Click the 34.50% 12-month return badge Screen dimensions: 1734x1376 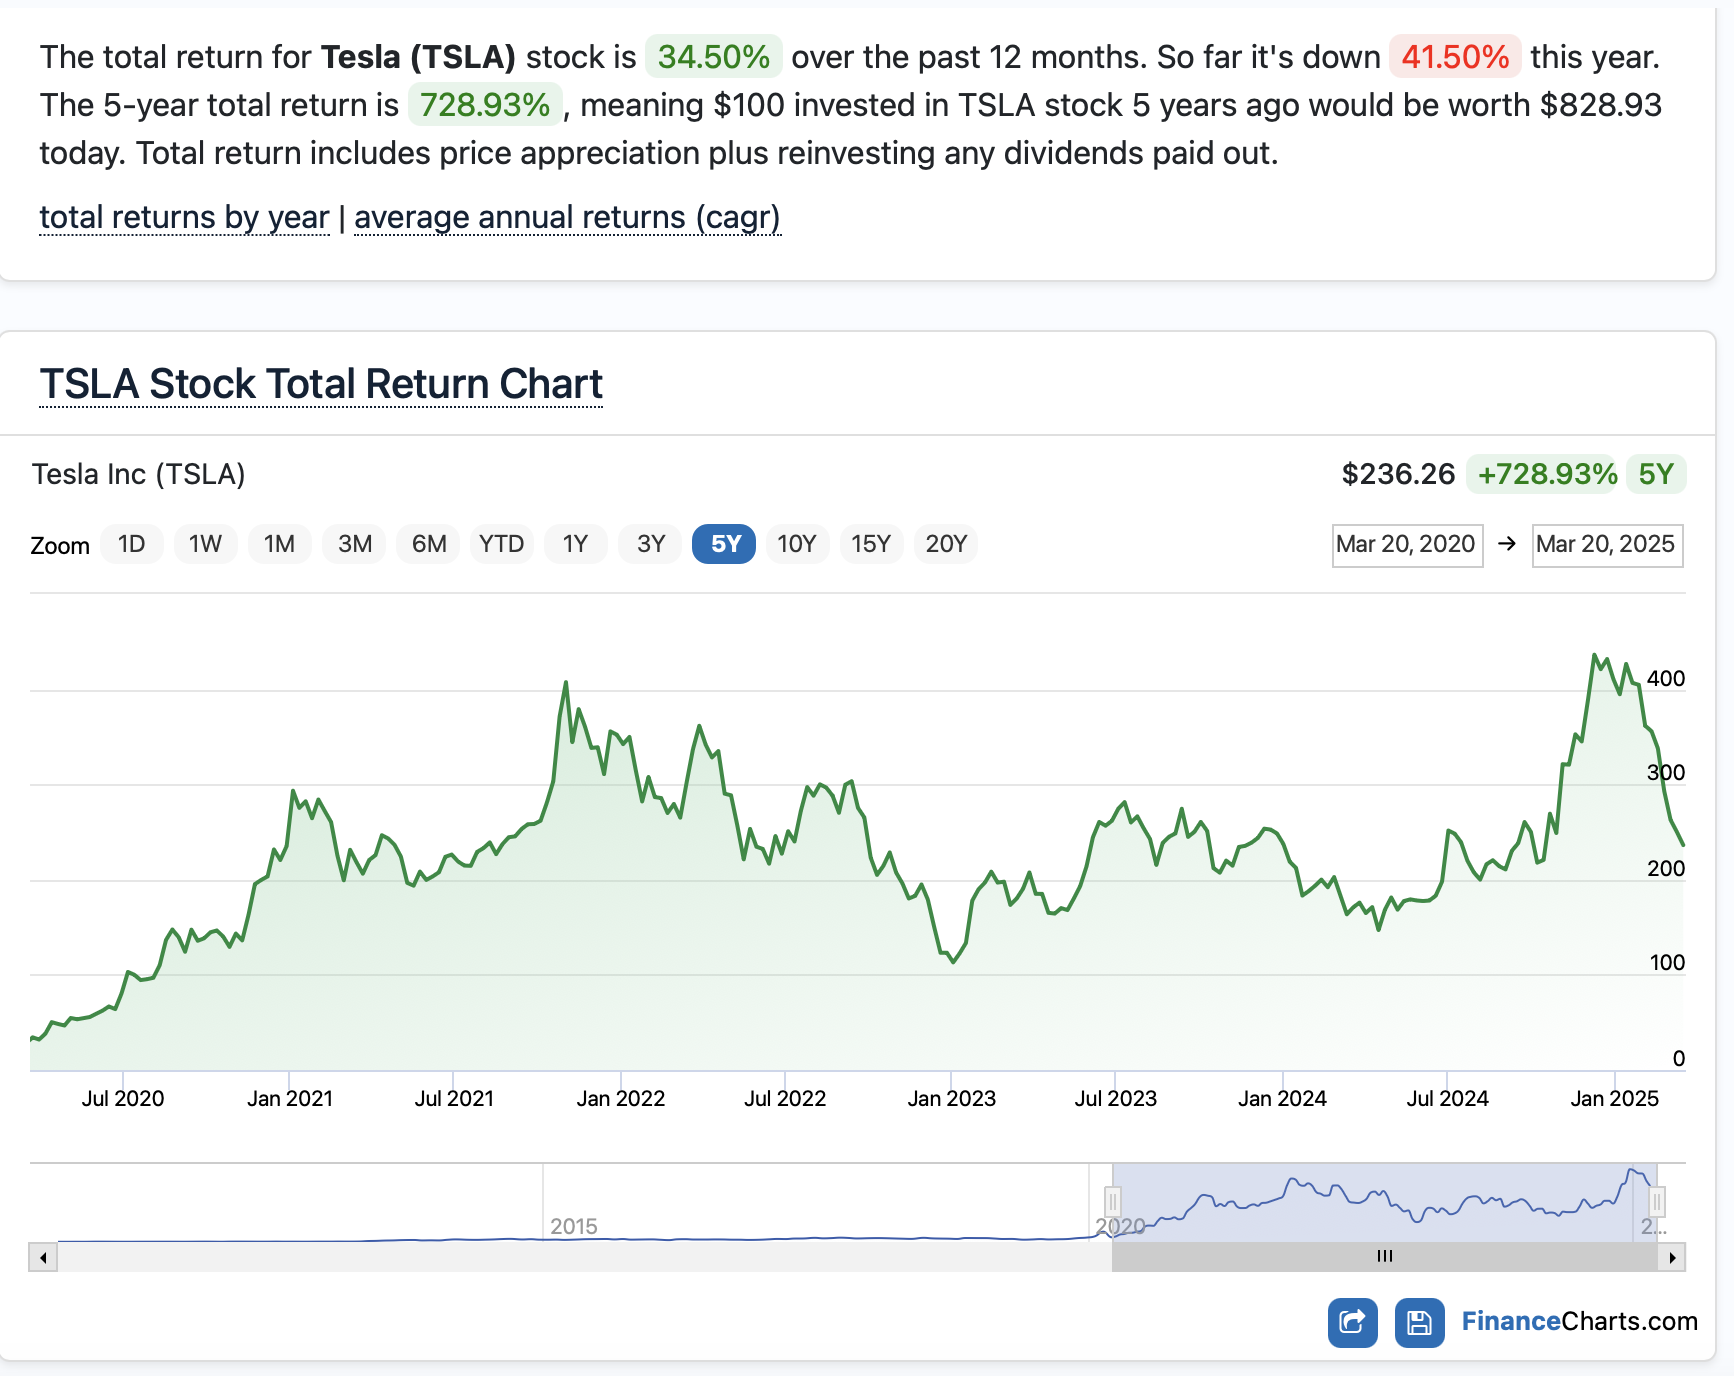click(713, 57)
